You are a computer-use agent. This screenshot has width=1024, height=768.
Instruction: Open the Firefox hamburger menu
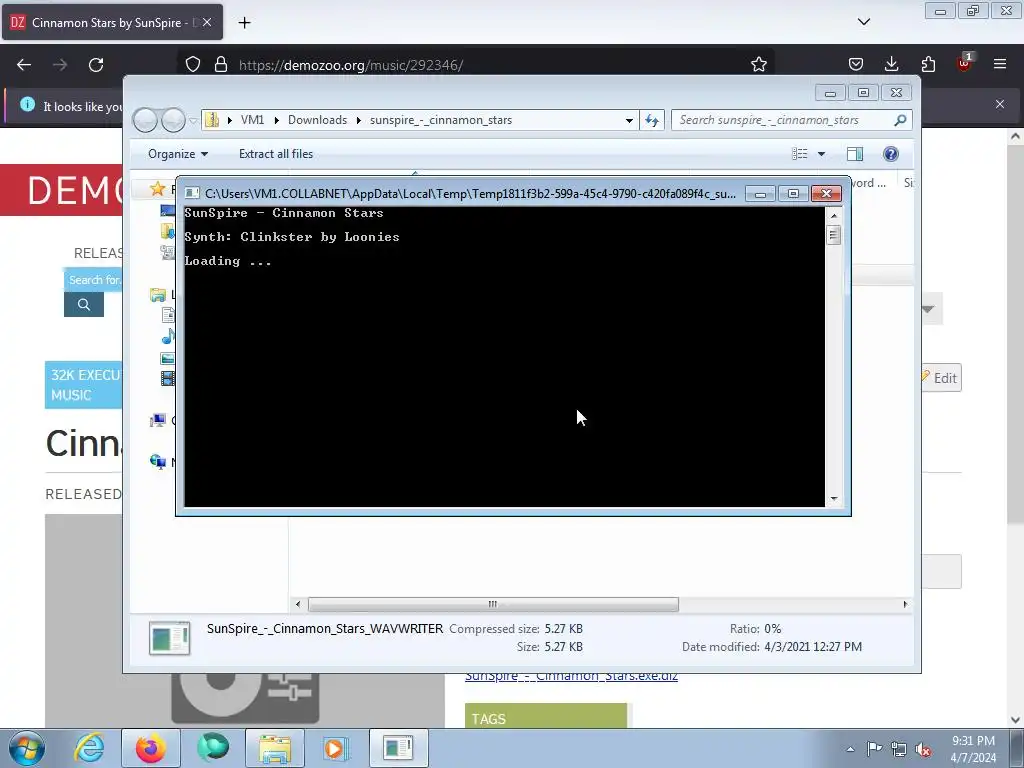[x=1000, y=65]
